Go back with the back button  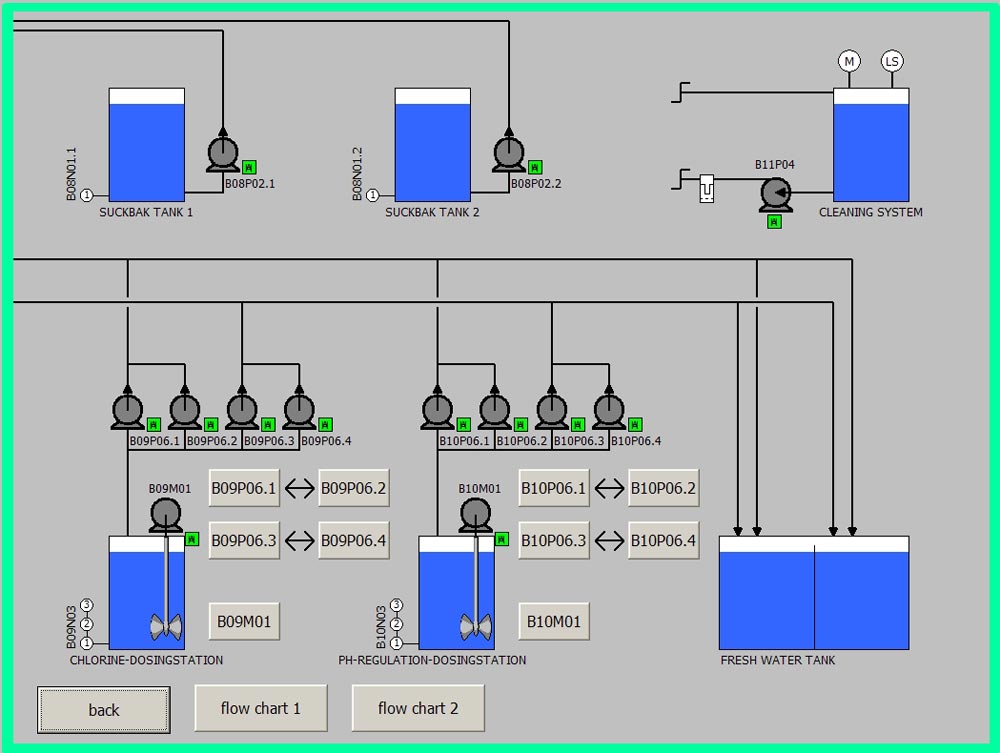(x=104, y=710)
